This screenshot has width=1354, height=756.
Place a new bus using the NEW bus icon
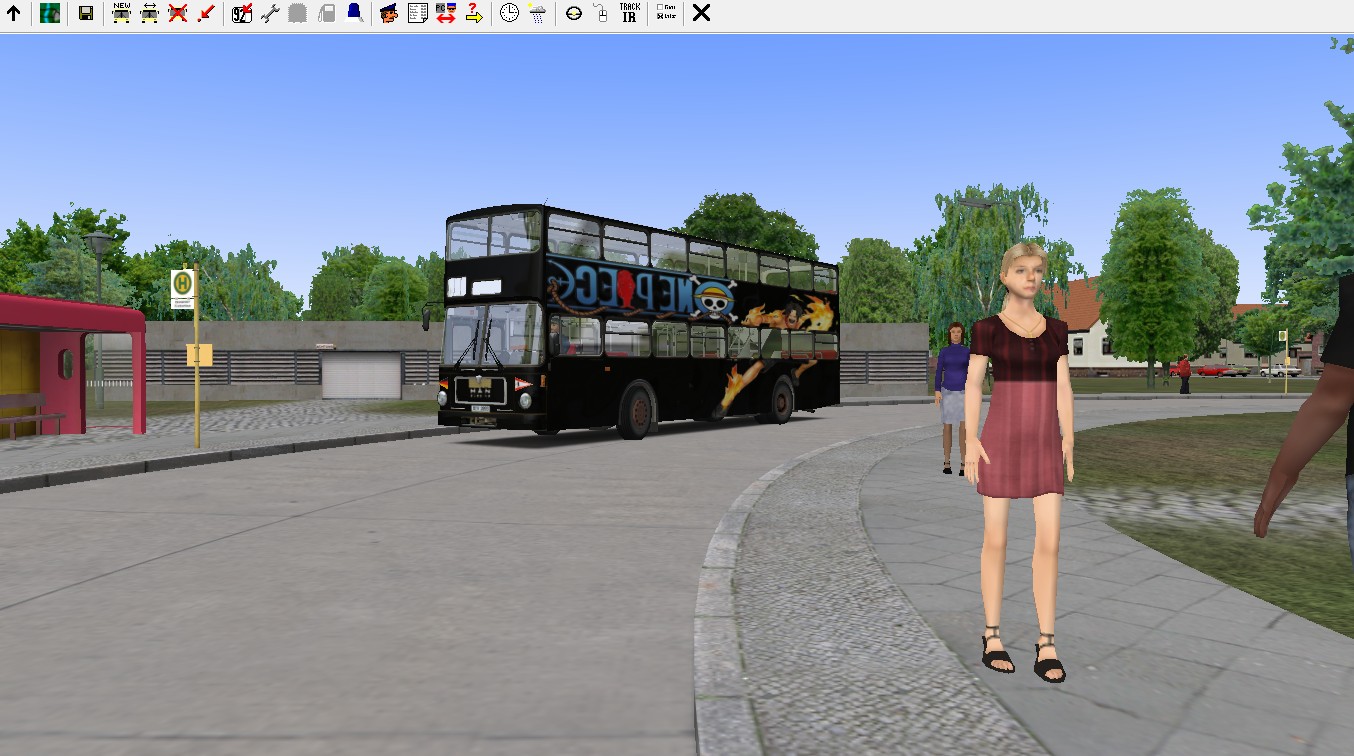pos(121,13)
